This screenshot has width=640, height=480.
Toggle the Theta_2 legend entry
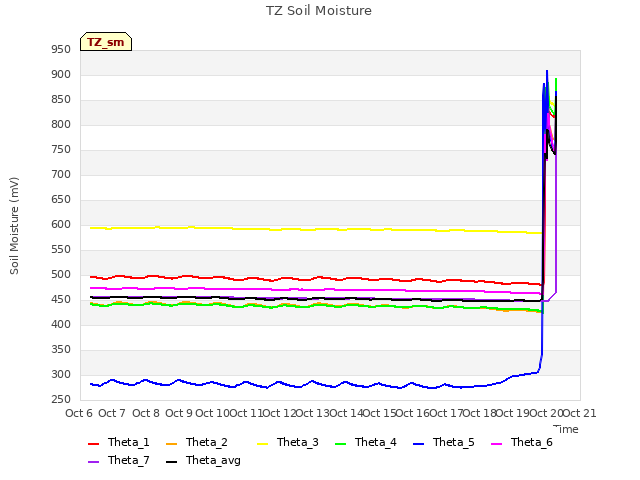pyautogui.click(x=197, y=442)
